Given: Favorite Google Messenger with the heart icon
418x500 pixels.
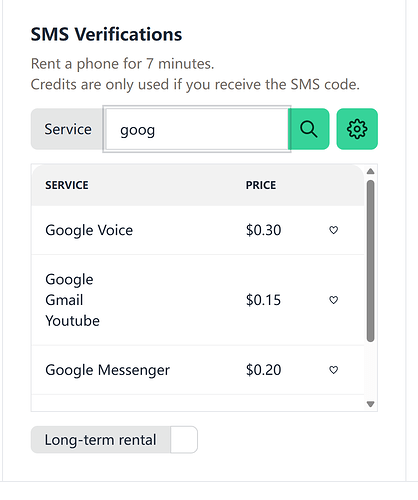Looking at the screenshot, I should (334, 370).
